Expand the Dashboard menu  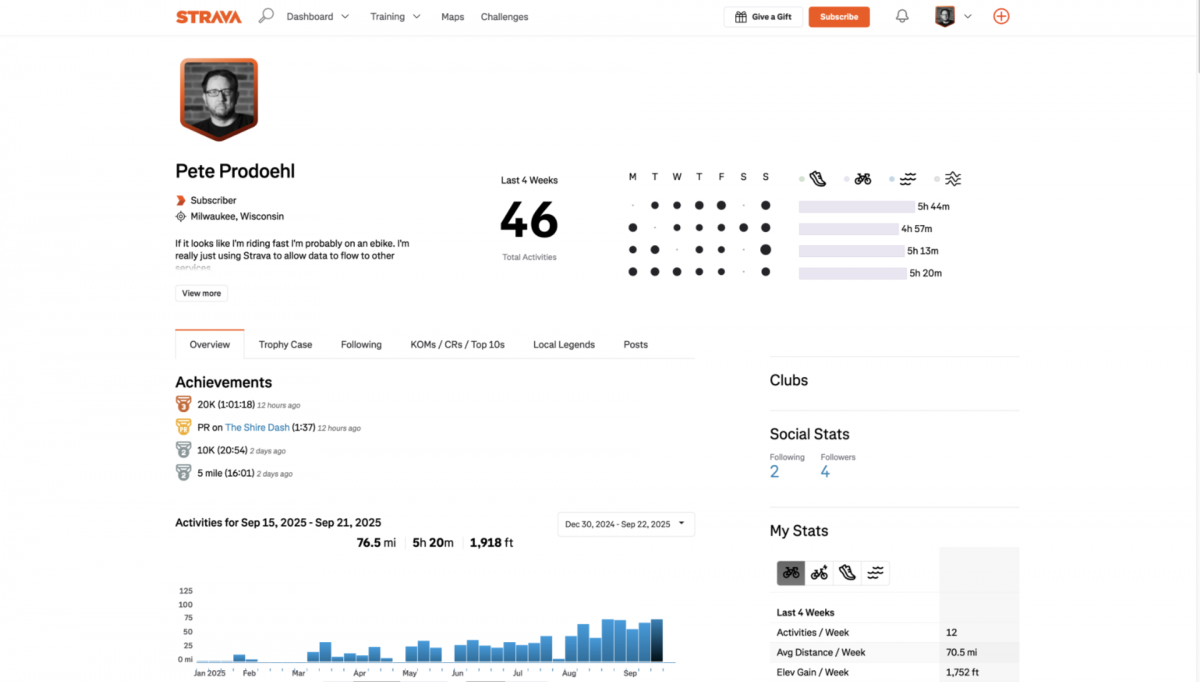[x=318, y=17]
